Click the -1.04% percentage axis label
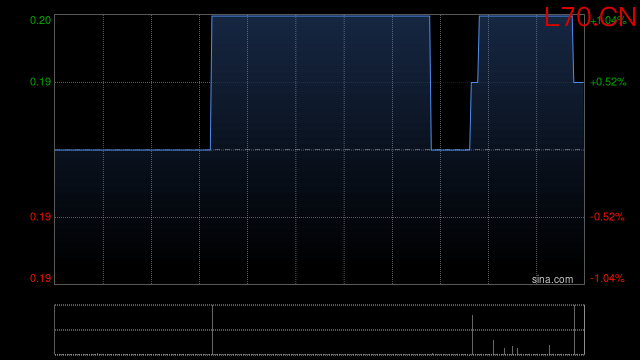Viewport: 640px width, 360px height. click(607, 278)
